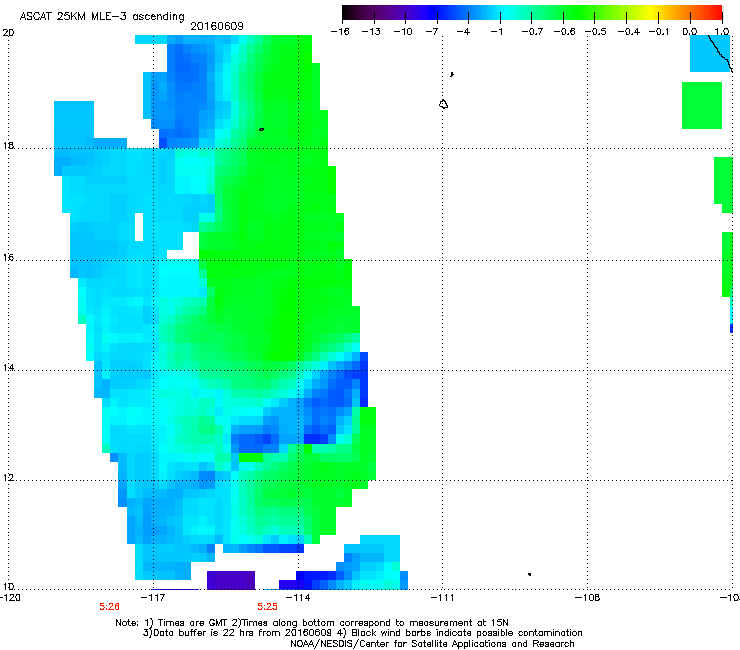The width and height of the screenshot is (740, 650).
Task: Click the date label 20160609
Action: [x=217, y=26]
